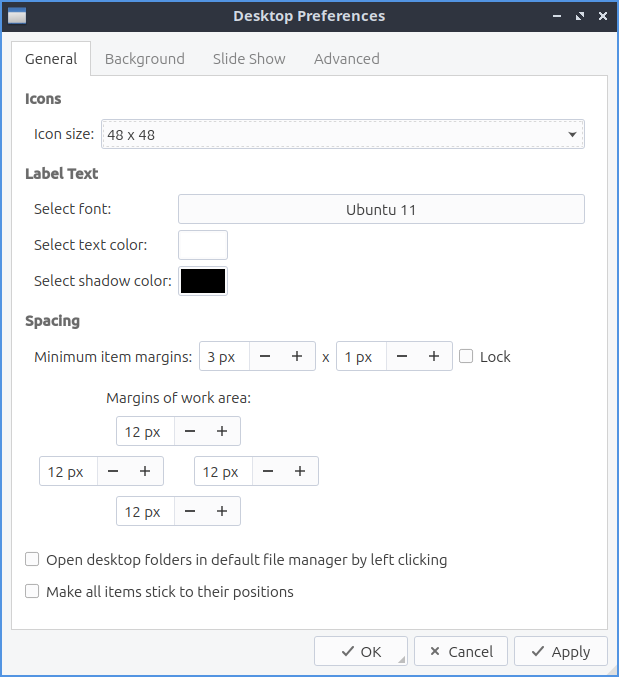Increase the top work area margin
Screen dimensions: 619x677
coord(222,432)
